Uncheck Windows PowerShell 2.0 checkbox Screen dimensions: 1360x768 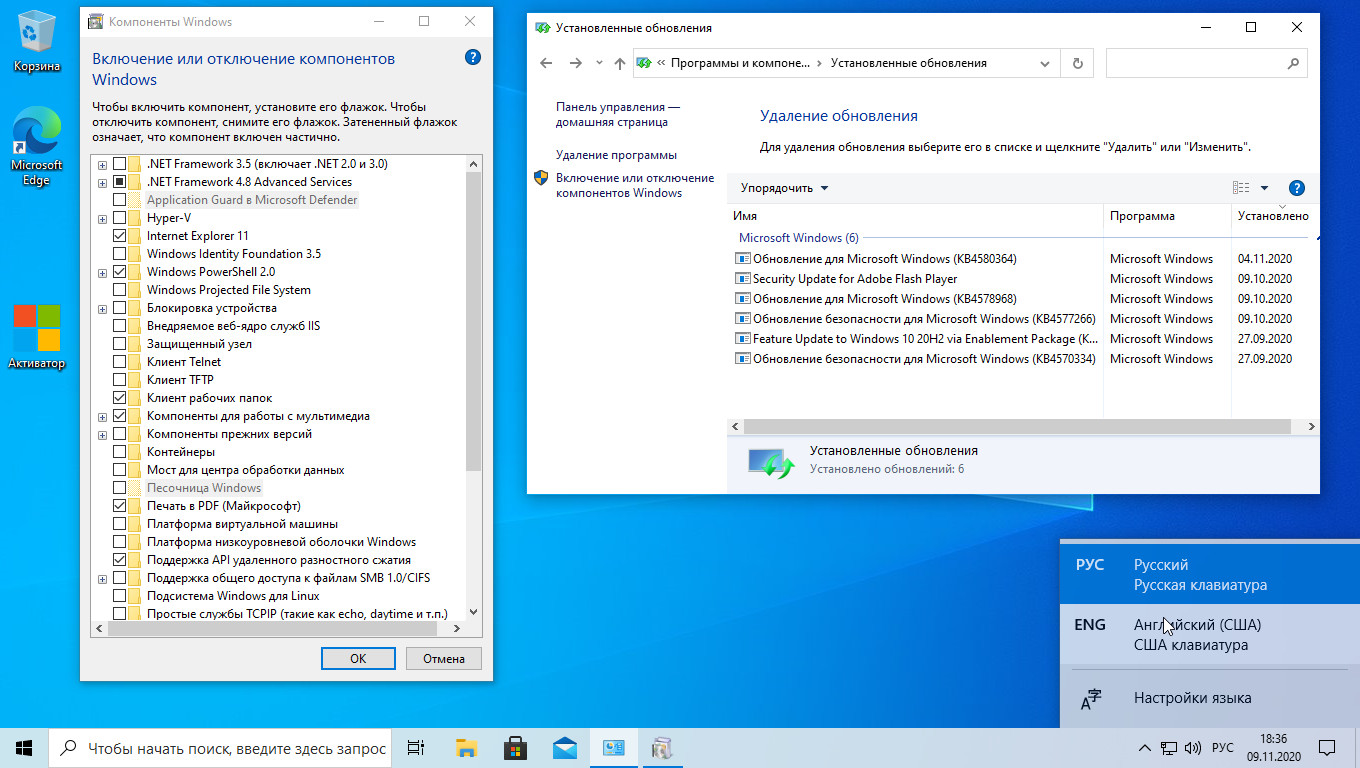coord(120,272)
